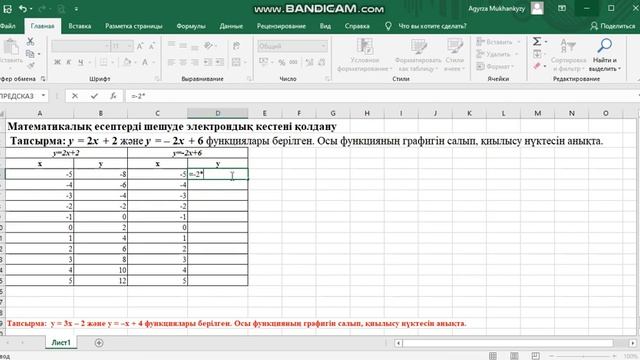The height and width of the screenshot is (360, 640).
Task: Click the comma style (000) icon
Action: point(293,62)
